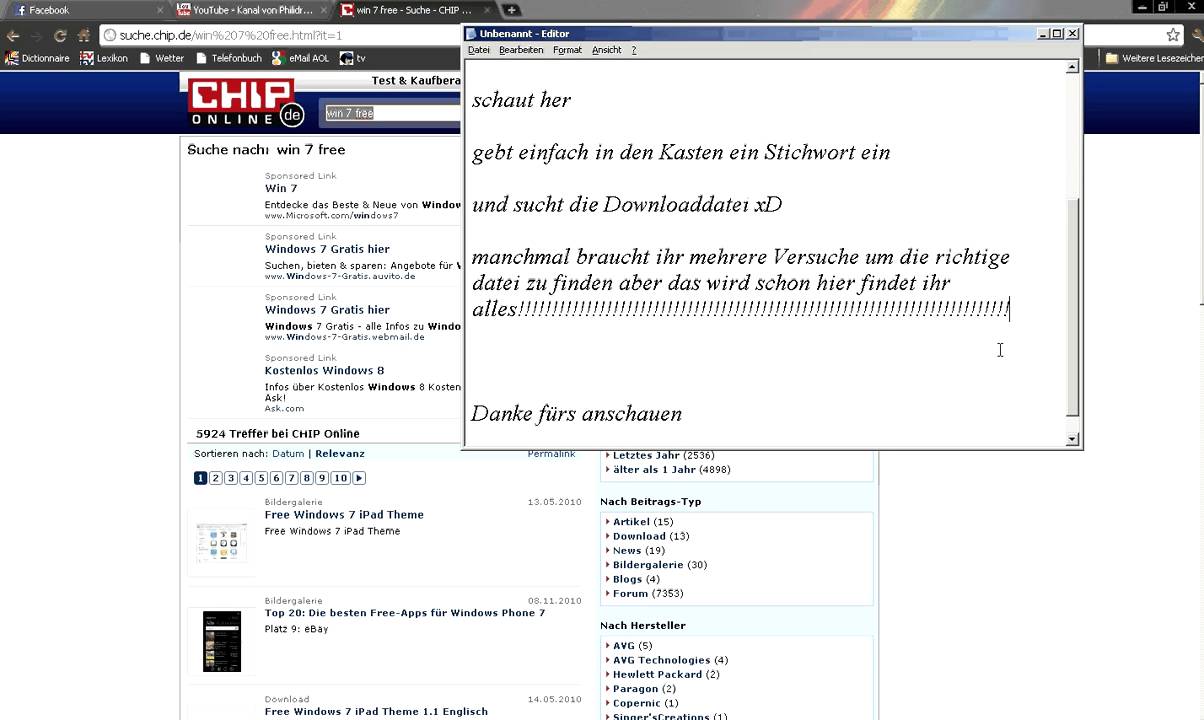Screen dimensions: 1204x720
Task: Open the ? help menu in Editor
Action: tap(634, 50)
